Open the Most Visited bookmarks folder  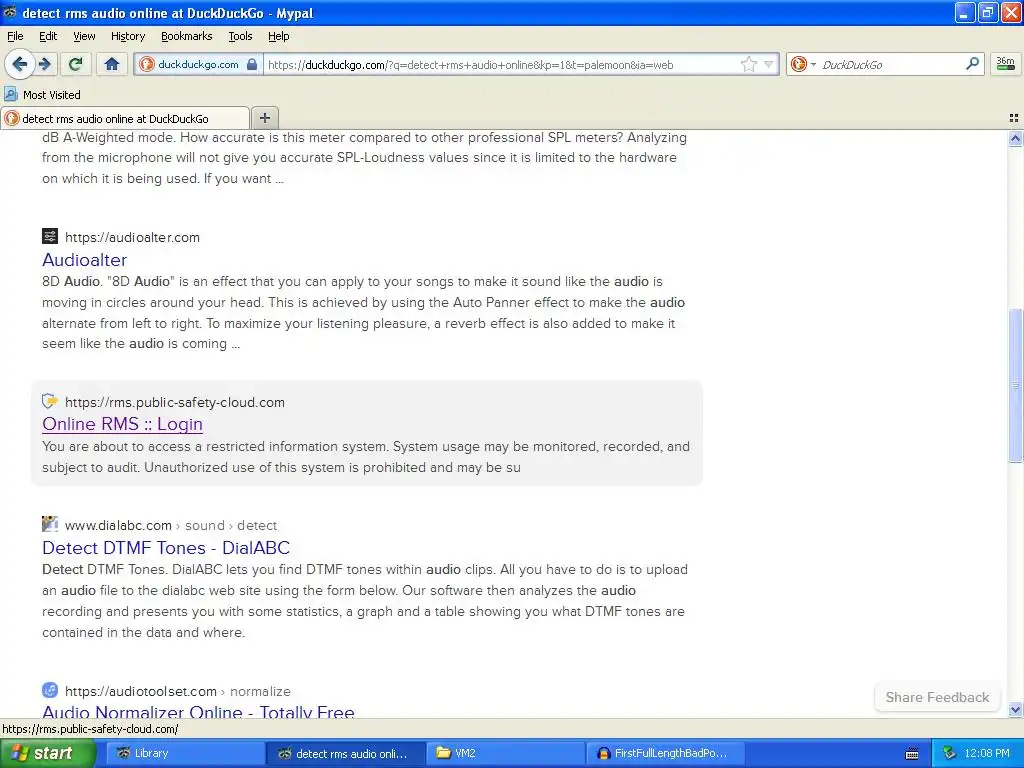coord(42,95)
